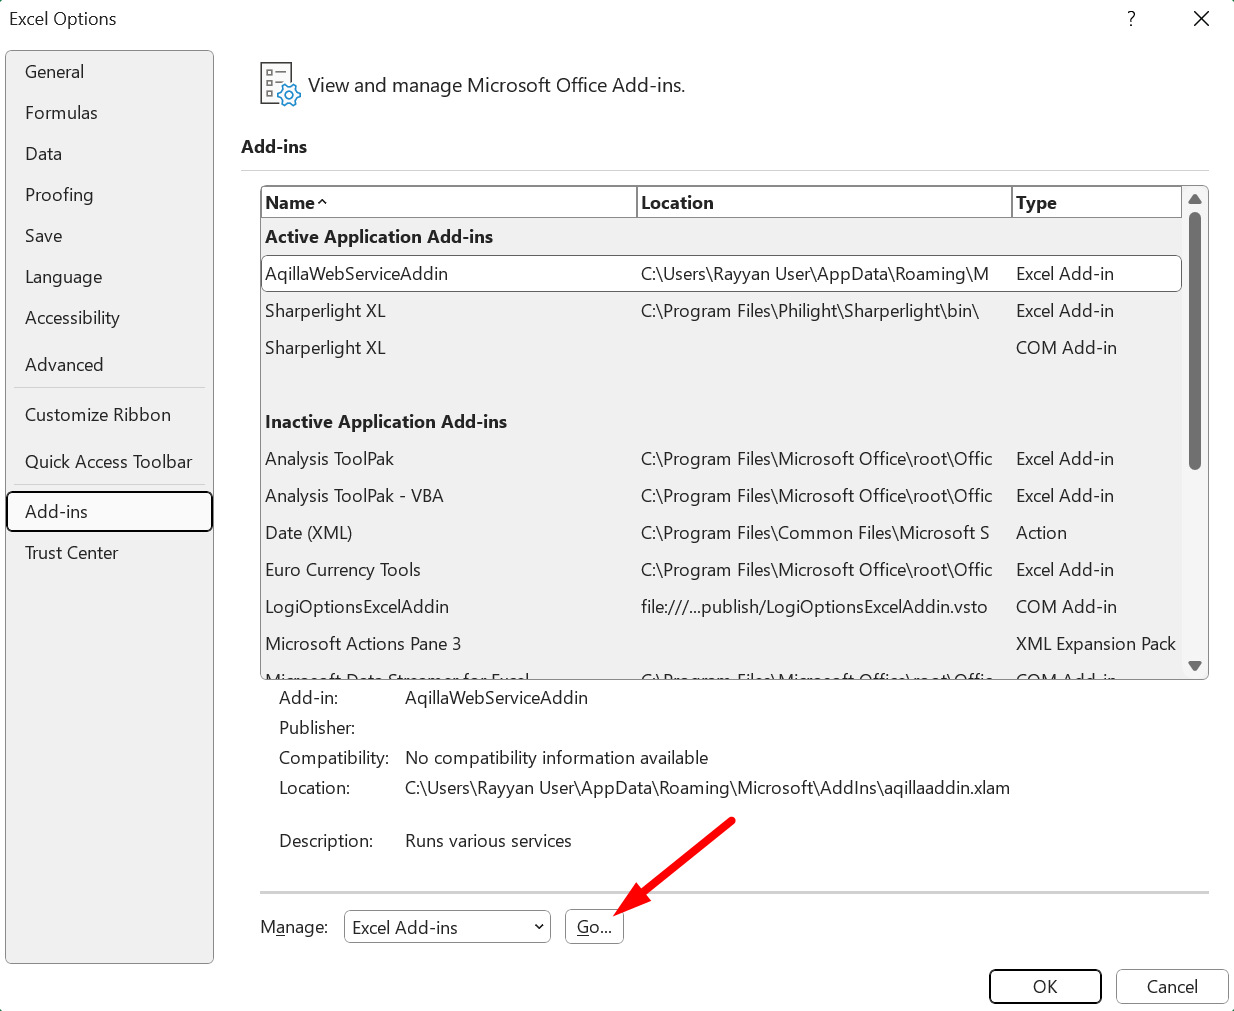This screenshot has width=1234, height=1011.
Task: Select the Euro Currency Tools add-in
Action: [x=343, y=570]
